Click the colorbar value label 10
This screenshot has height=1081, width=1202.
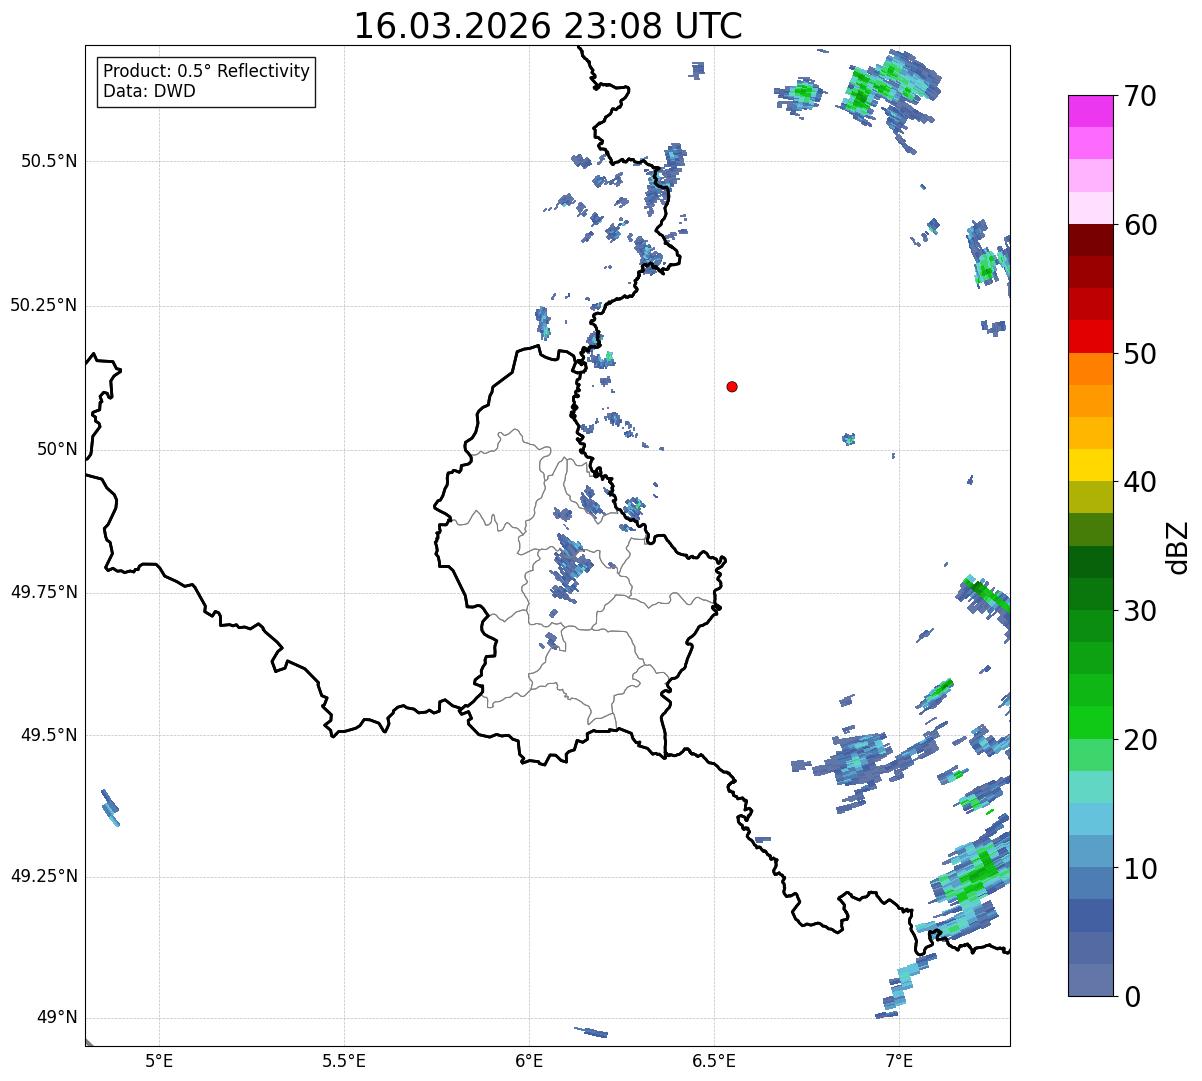(1140, 869)
